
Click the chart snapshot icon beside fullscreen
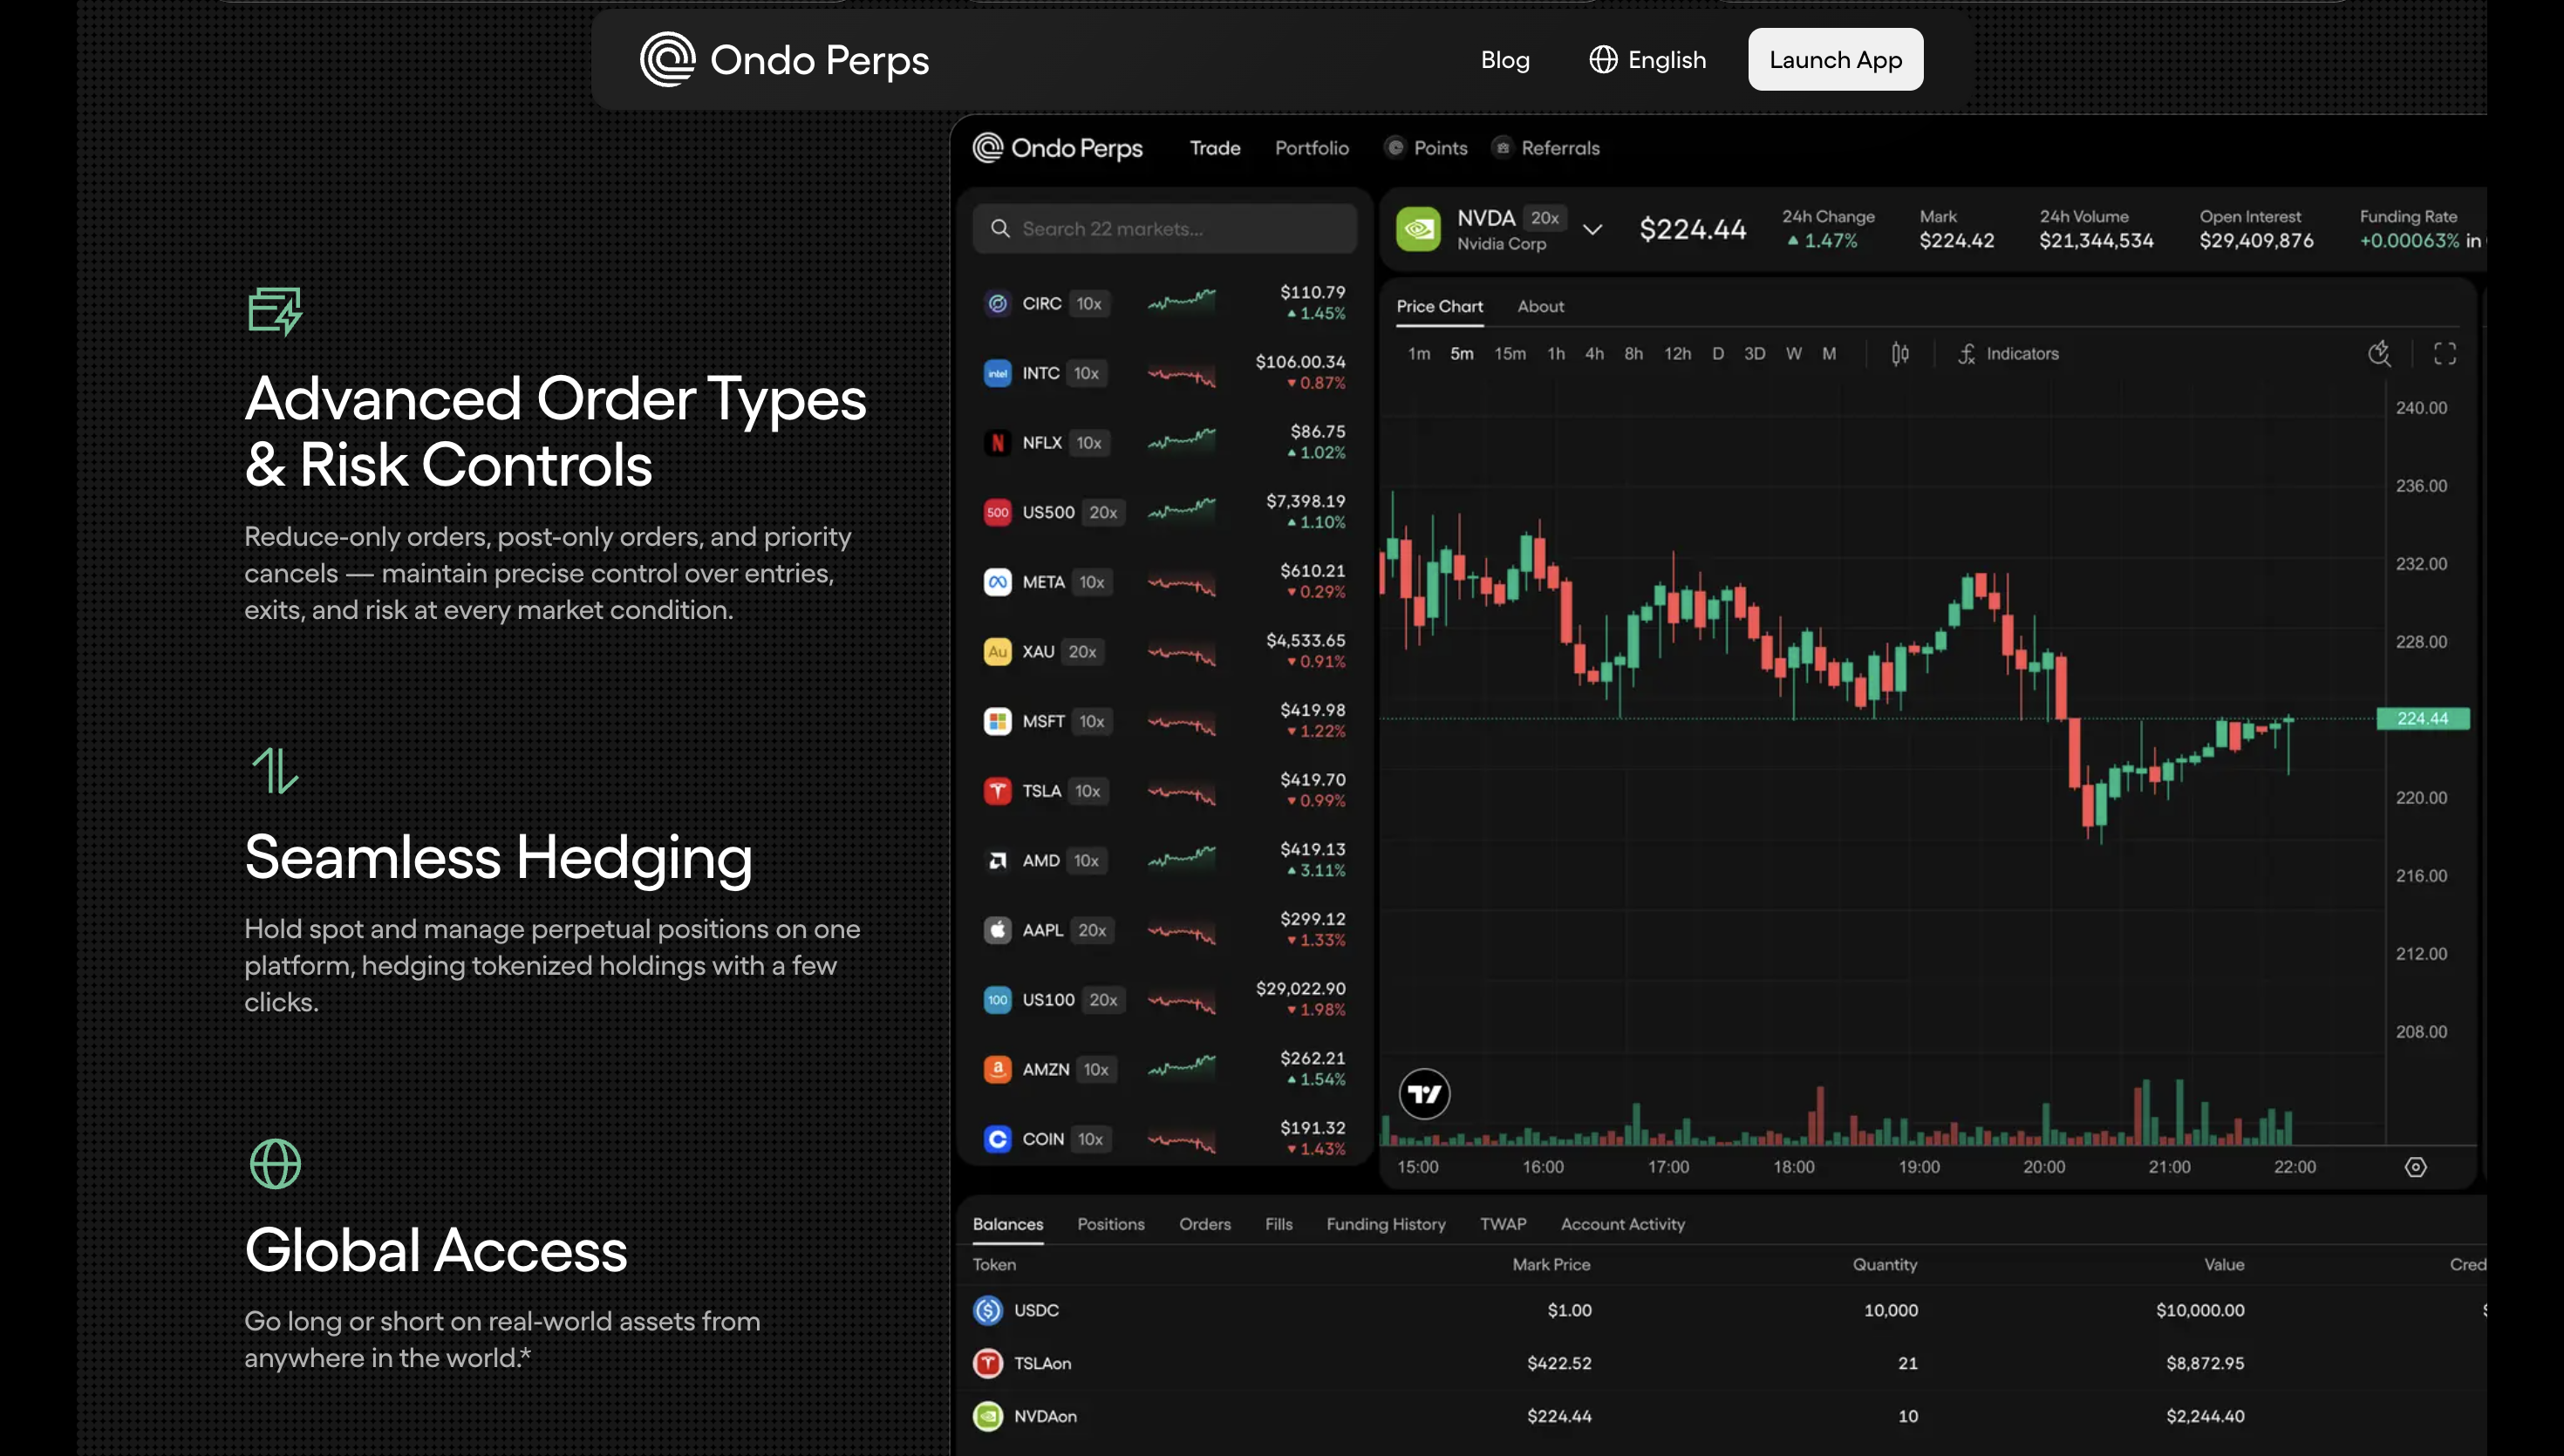pyautogui.click(x=2379, y=354)
